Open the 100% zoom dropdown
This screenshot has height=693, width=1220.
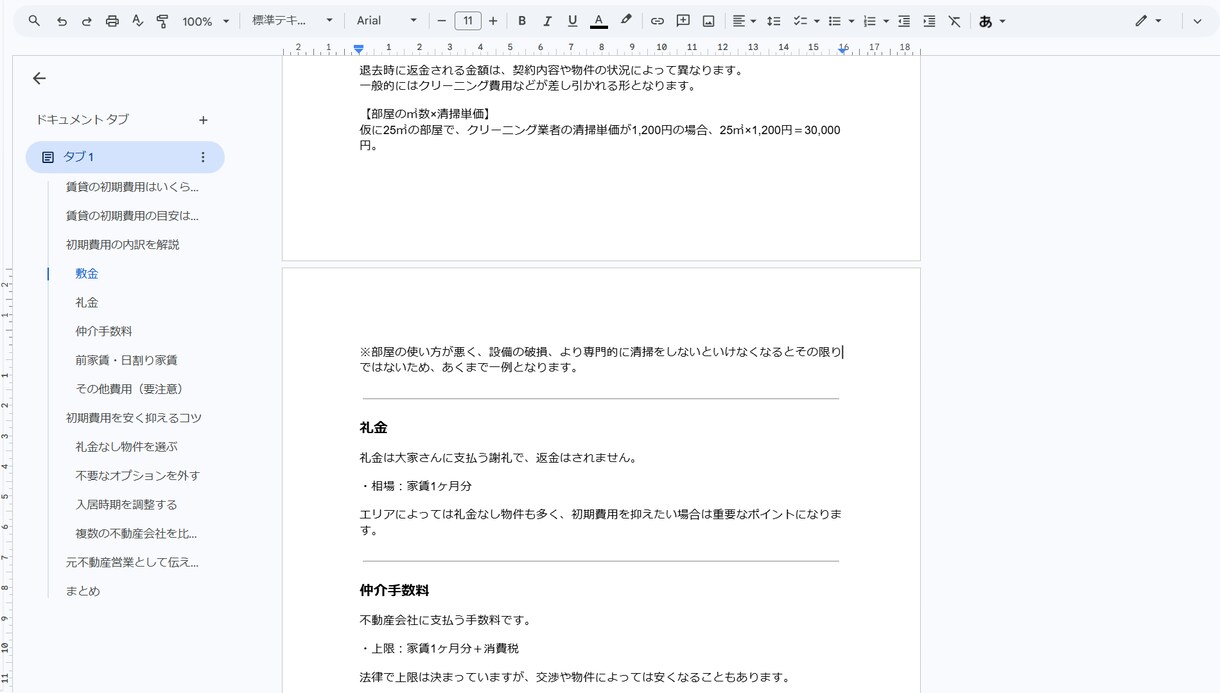coord(206,21)
